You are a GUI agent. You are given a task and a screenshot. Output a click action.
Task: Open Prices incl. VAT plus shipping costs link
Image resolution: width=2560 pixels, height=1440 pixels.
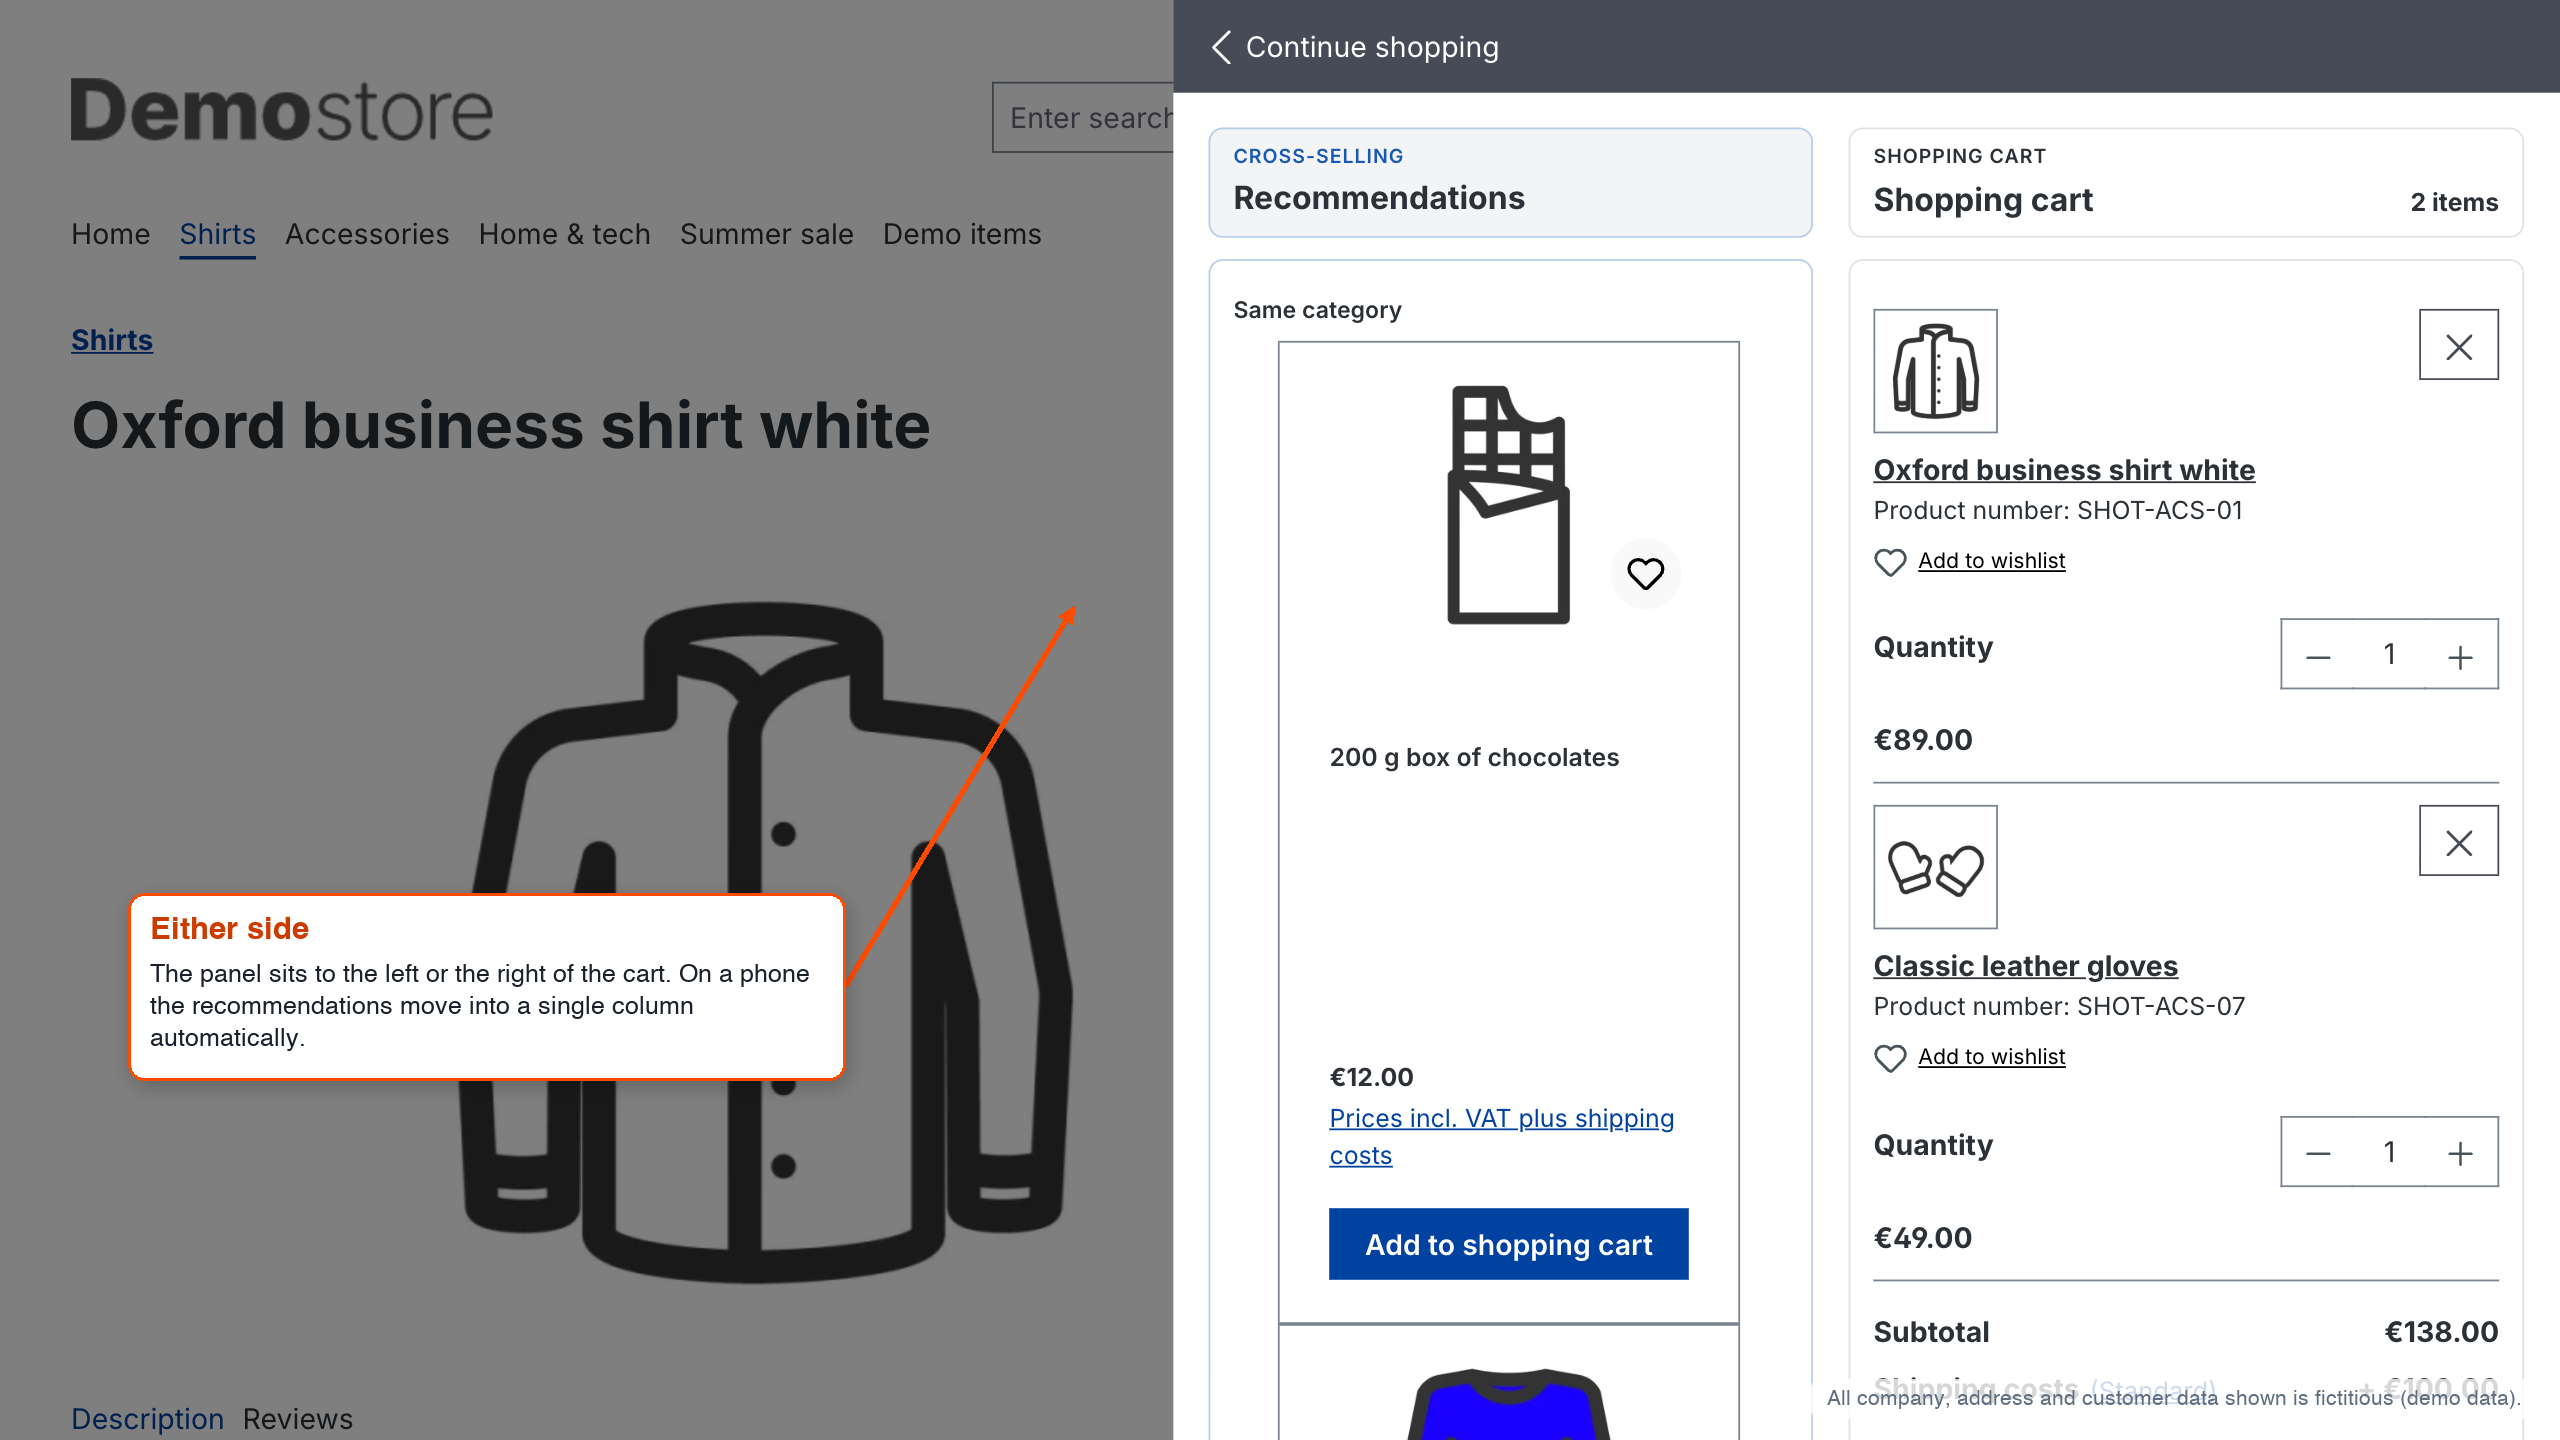tap(1501, 1136)
